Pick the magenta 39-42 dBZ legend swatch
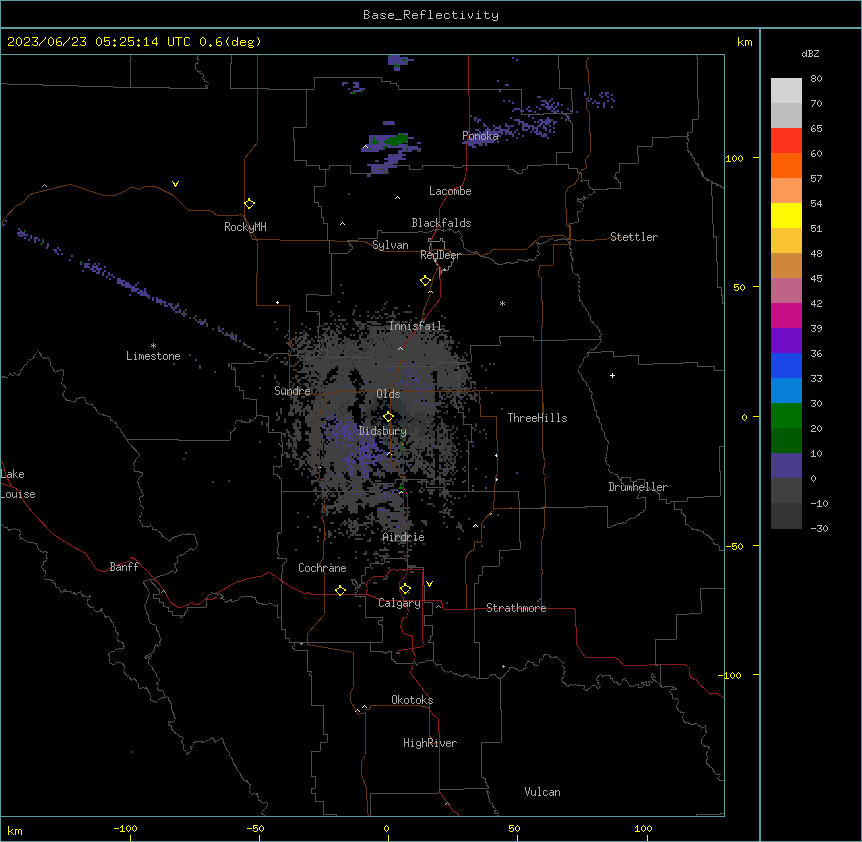Viewport: 862px width, 842px height. pos(786,315)
